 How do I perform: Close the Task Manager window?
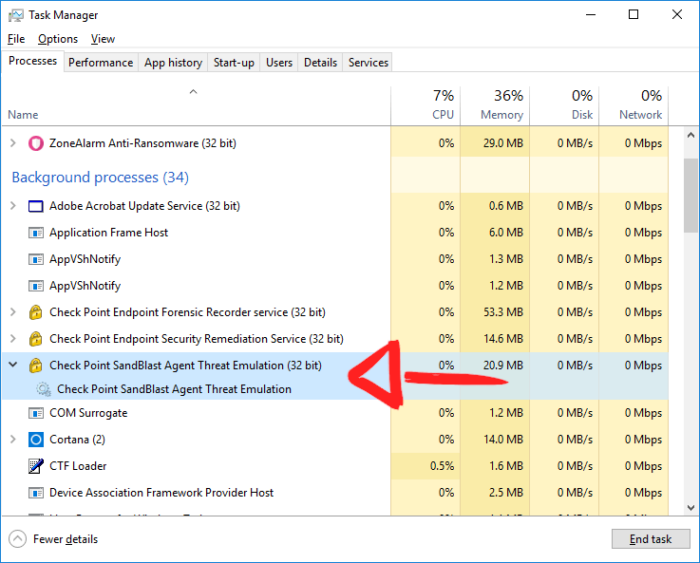[677, 15]
